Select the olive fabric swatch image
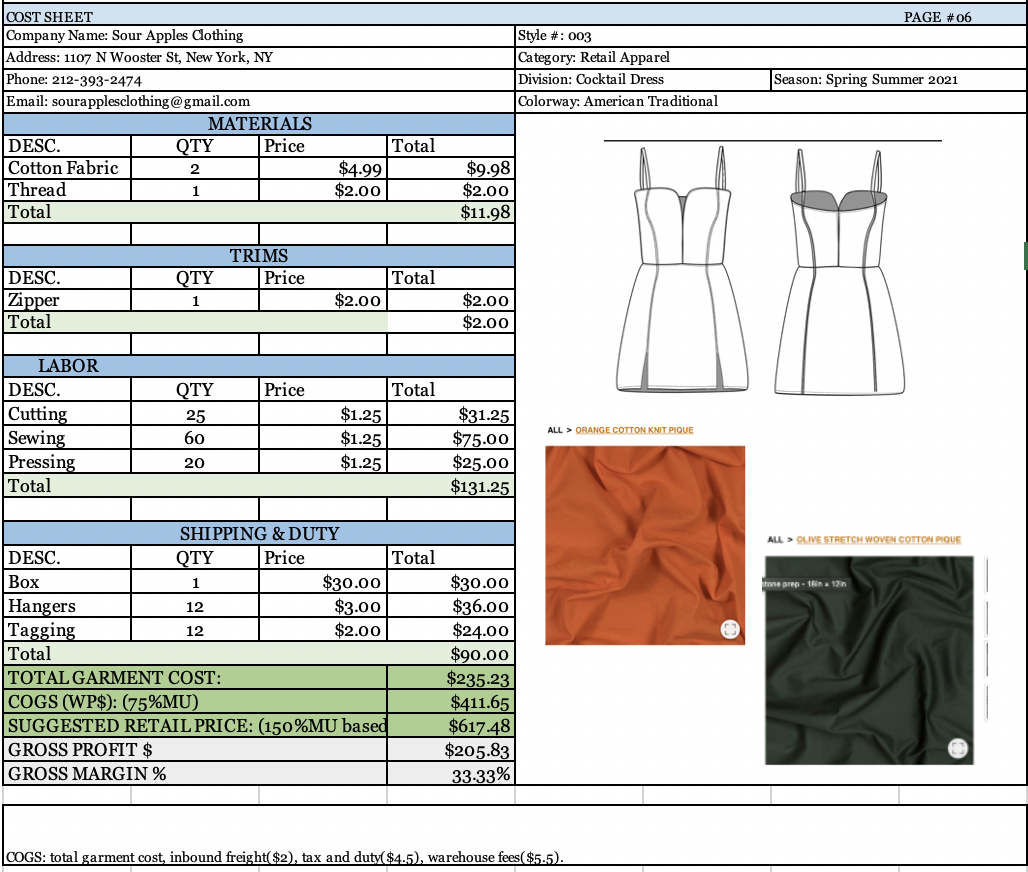The image size is (1028, 872). (x=869, y=660)
